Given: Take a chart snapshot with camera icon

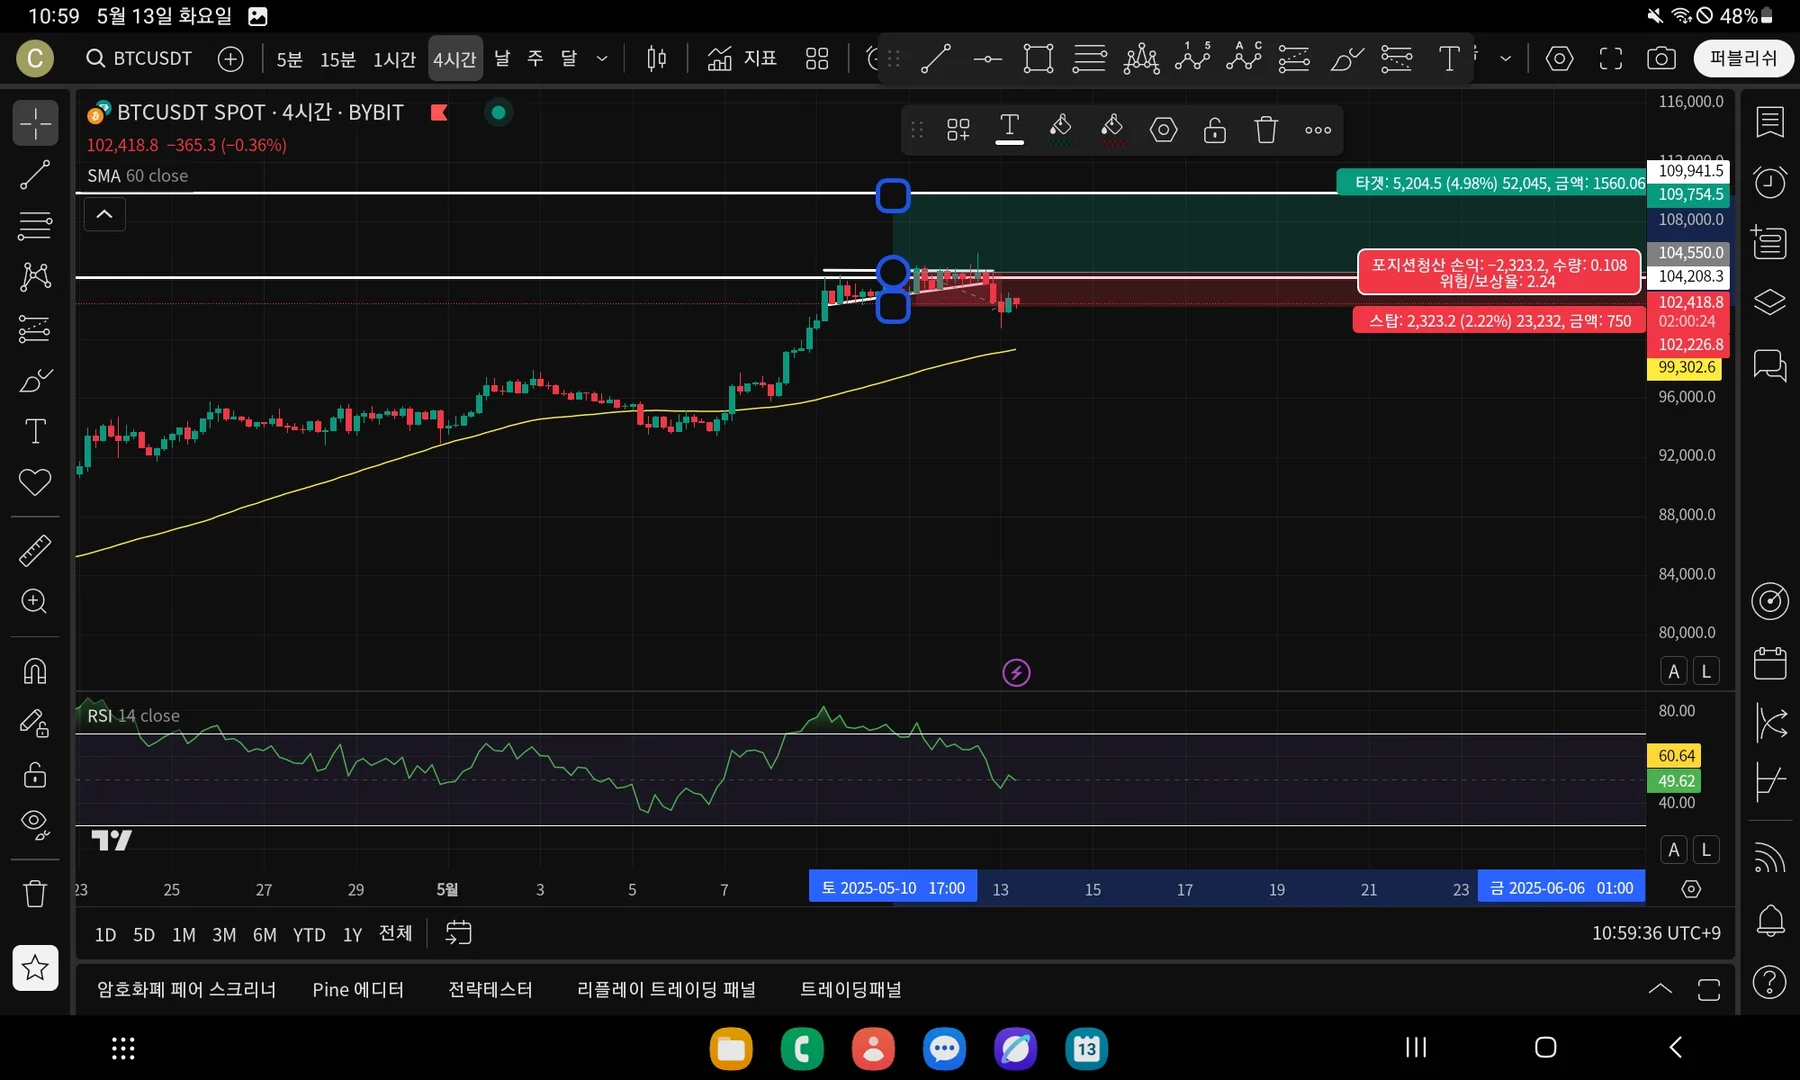Looking at the screenshot, I should [1661, 59].
